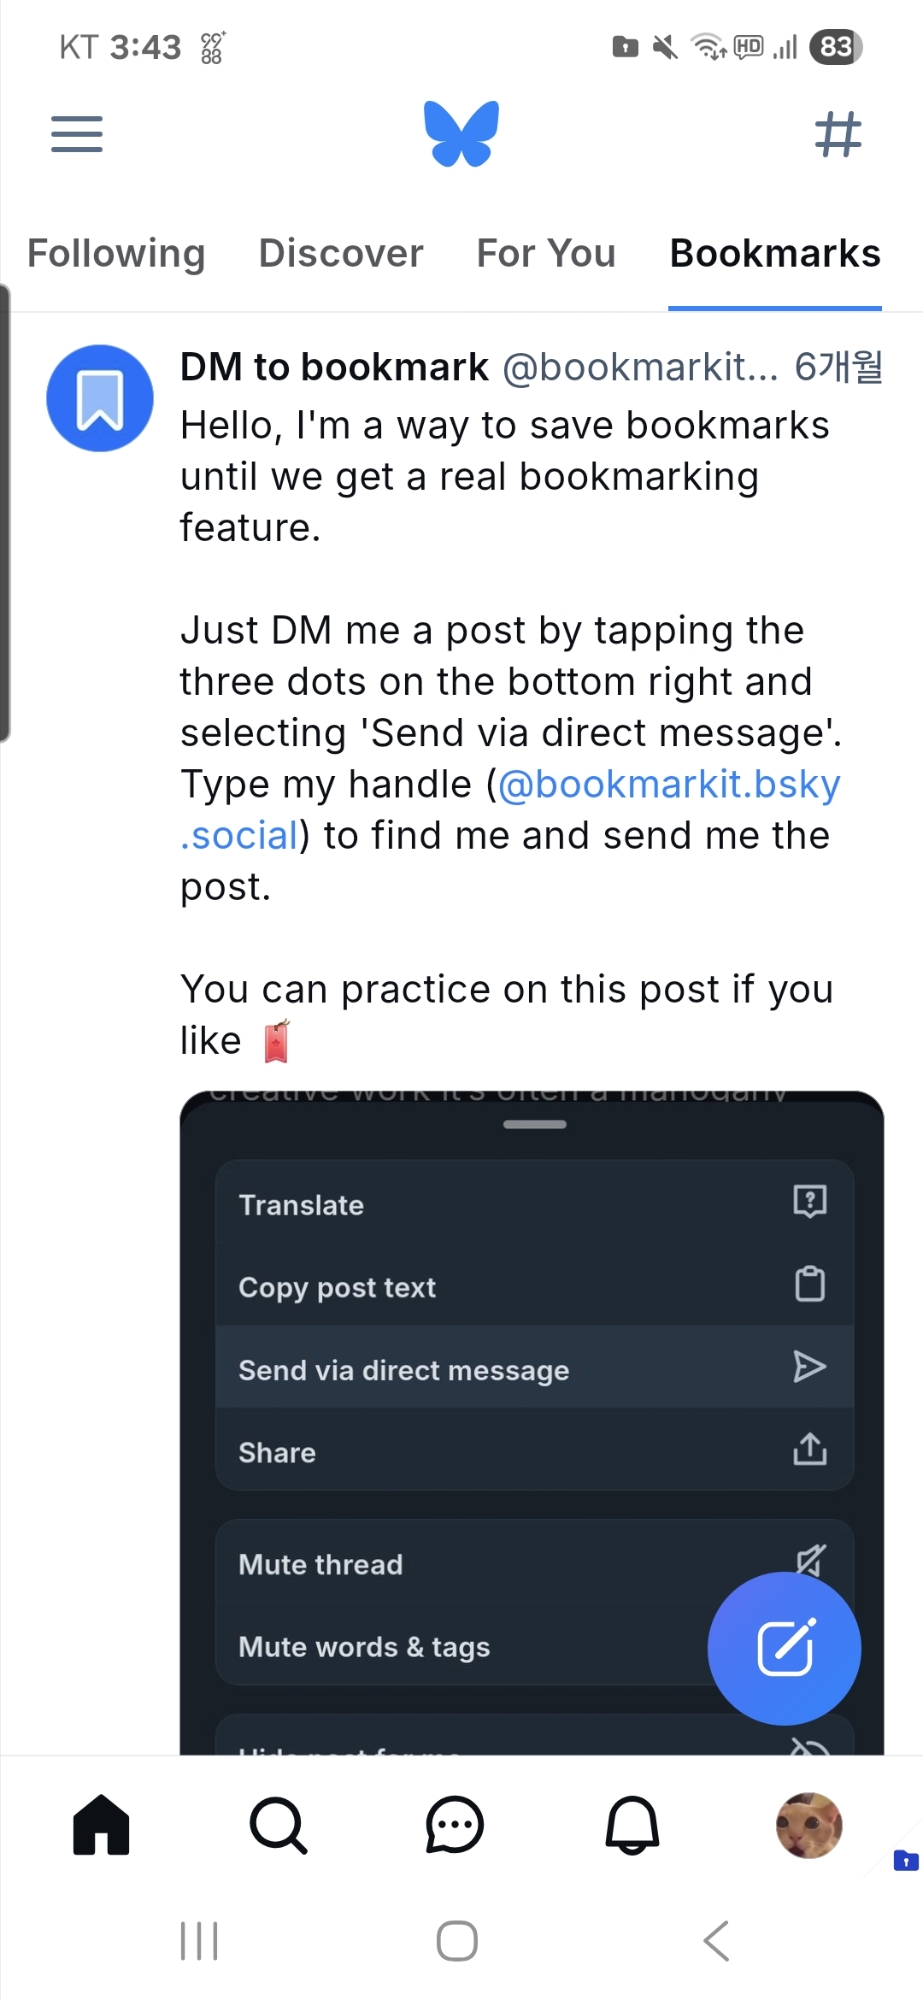
Task: Open profile via cat avatar
Action: 809,1825
